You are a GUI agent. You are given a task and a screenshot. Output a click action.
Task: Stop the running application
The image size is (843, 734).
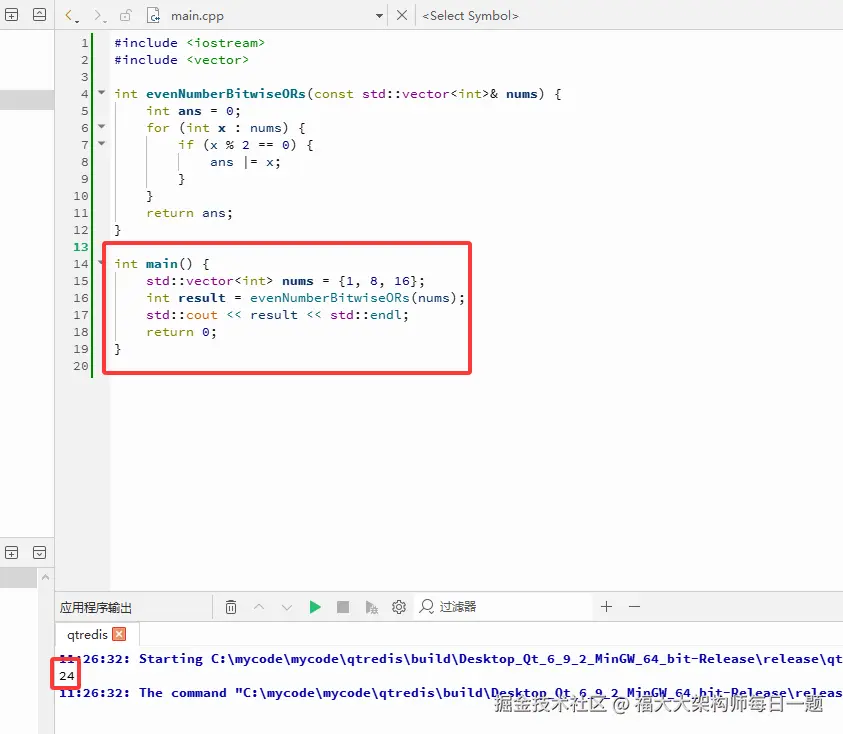pyautogui.click(x=342, y=607)
